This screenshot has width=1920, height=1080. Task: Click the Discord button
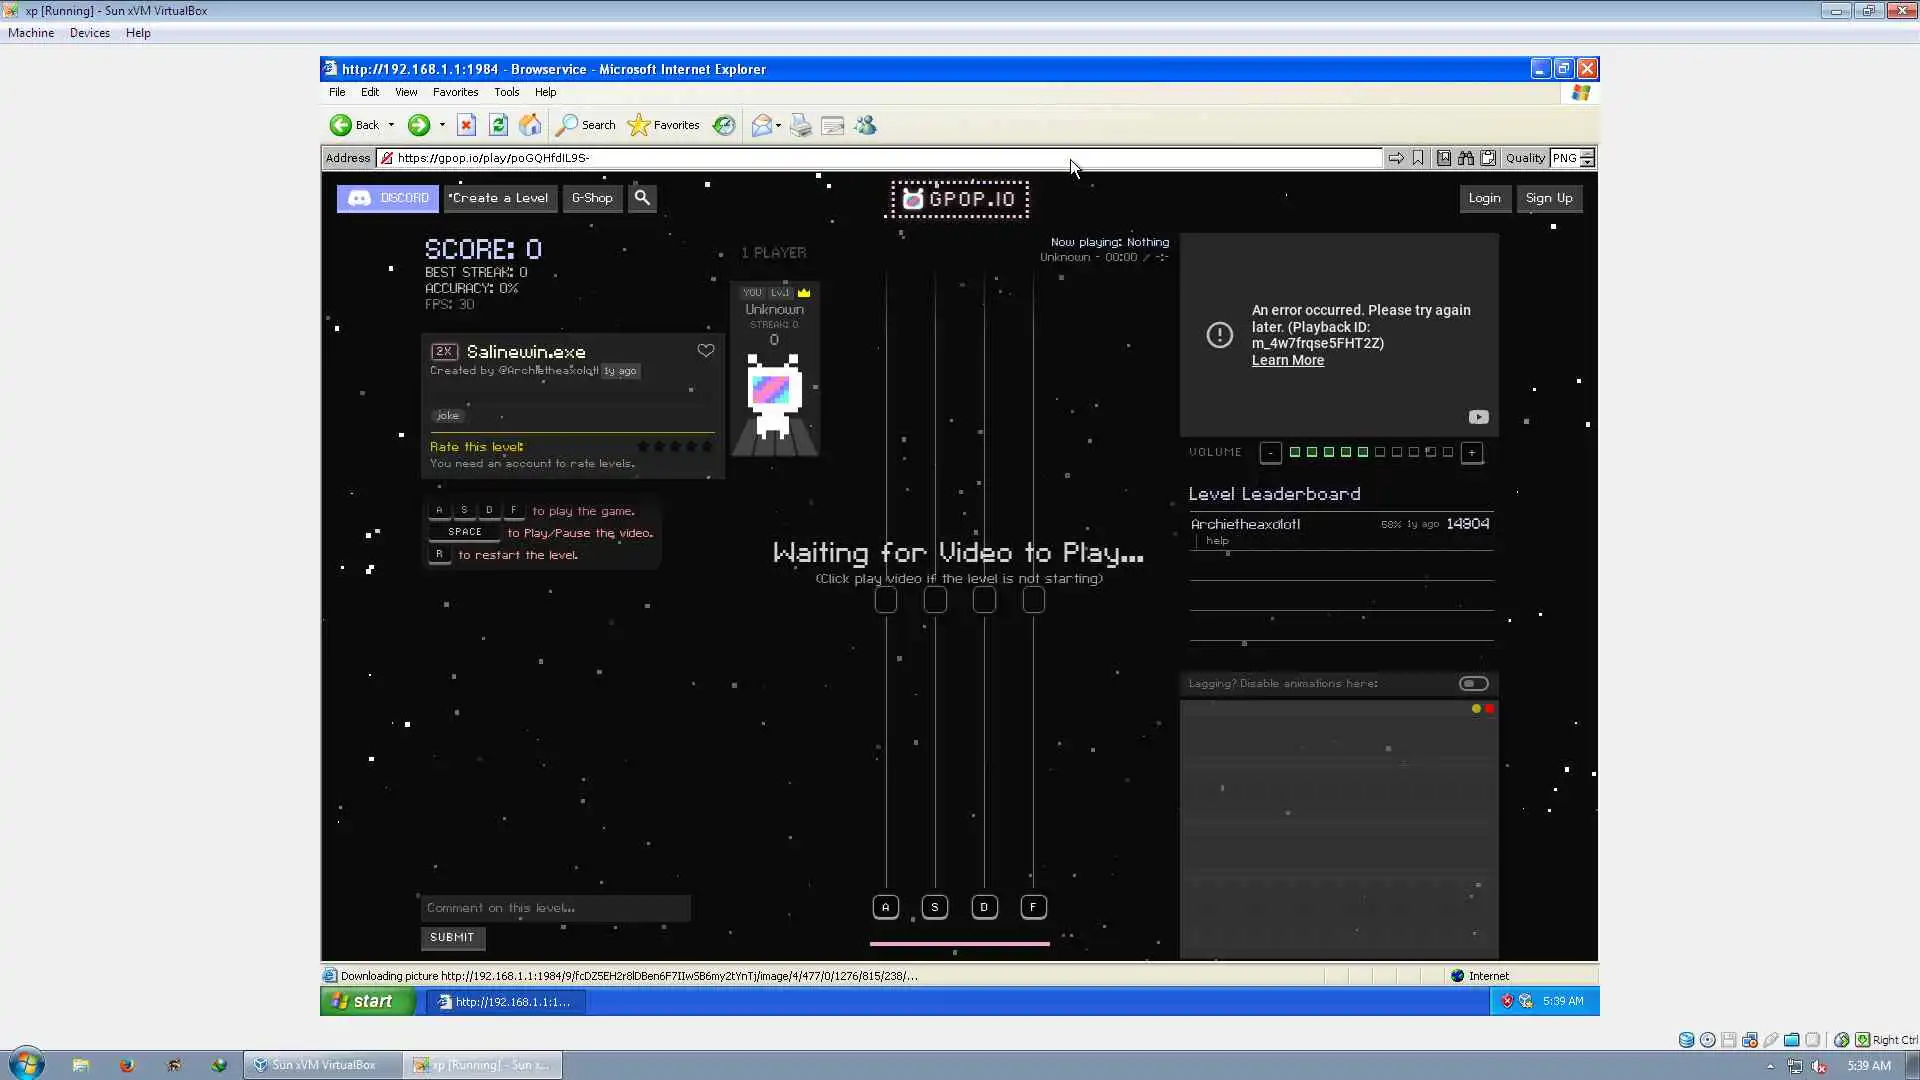[x=387, y=198]
